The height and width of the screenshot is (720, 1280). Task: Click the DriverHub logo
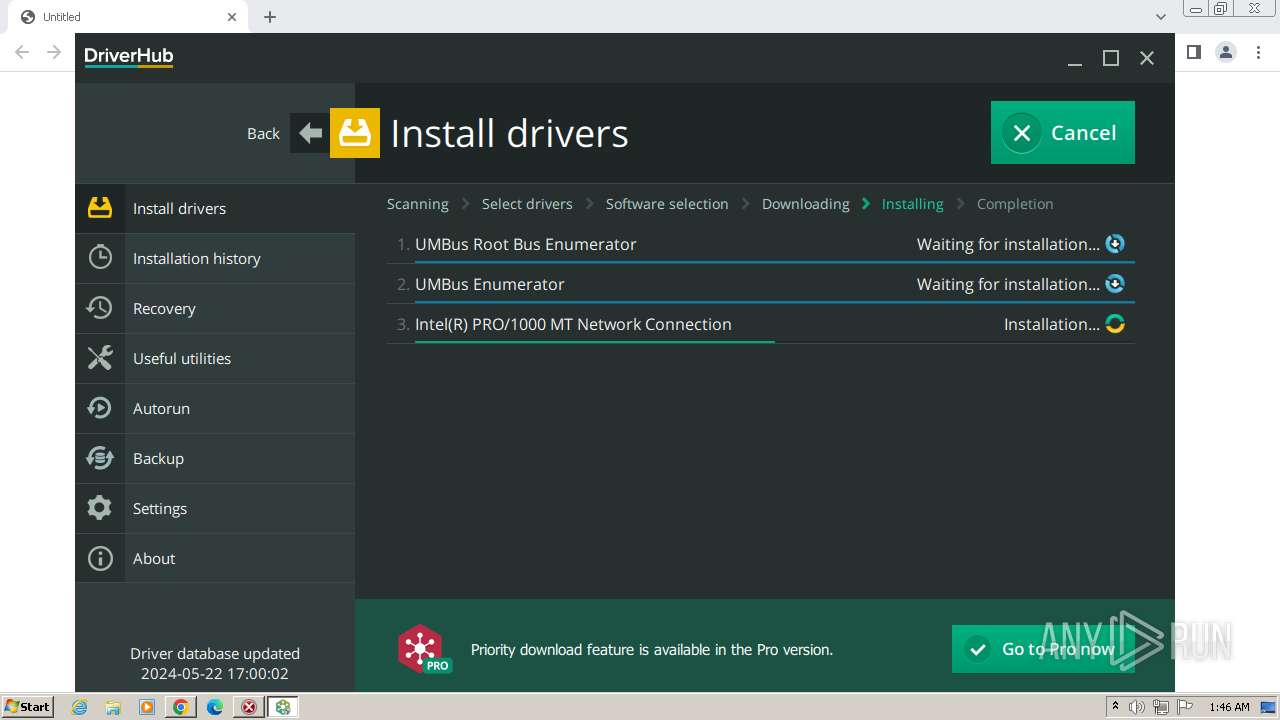(x=129, y=57)
